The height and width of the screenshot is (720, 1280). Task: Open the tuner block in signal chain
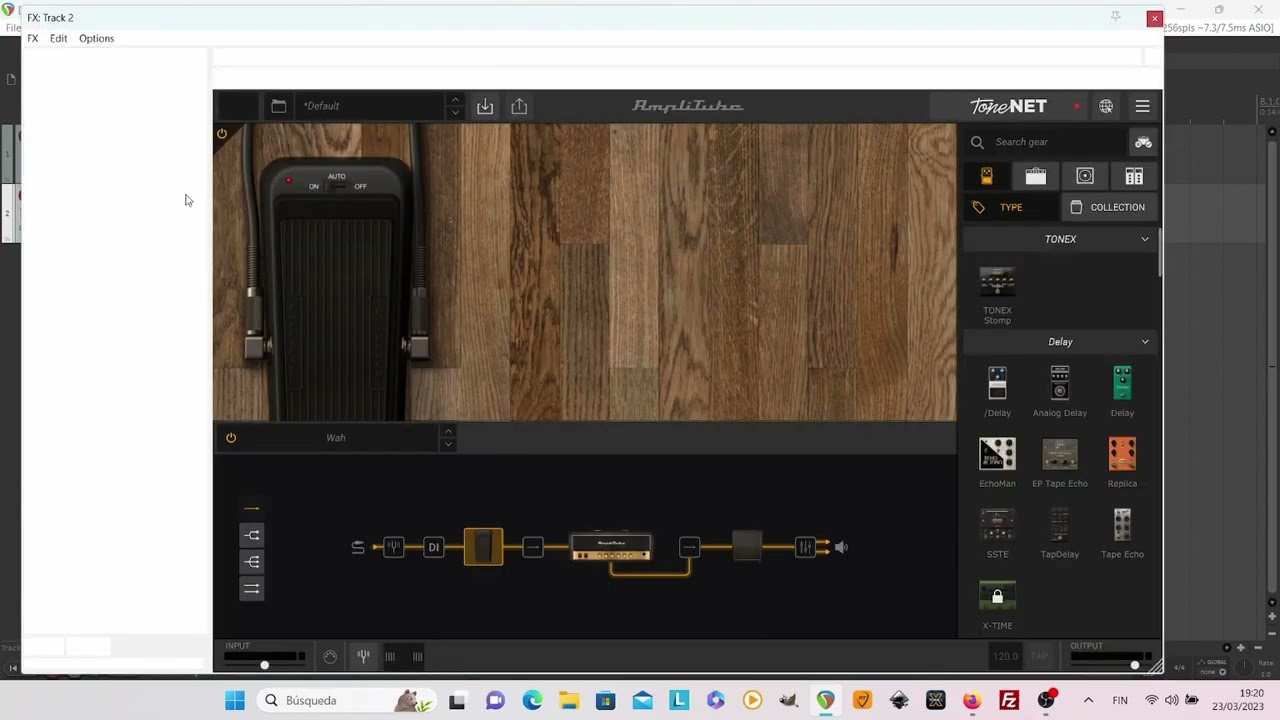[x=394, y=547]
